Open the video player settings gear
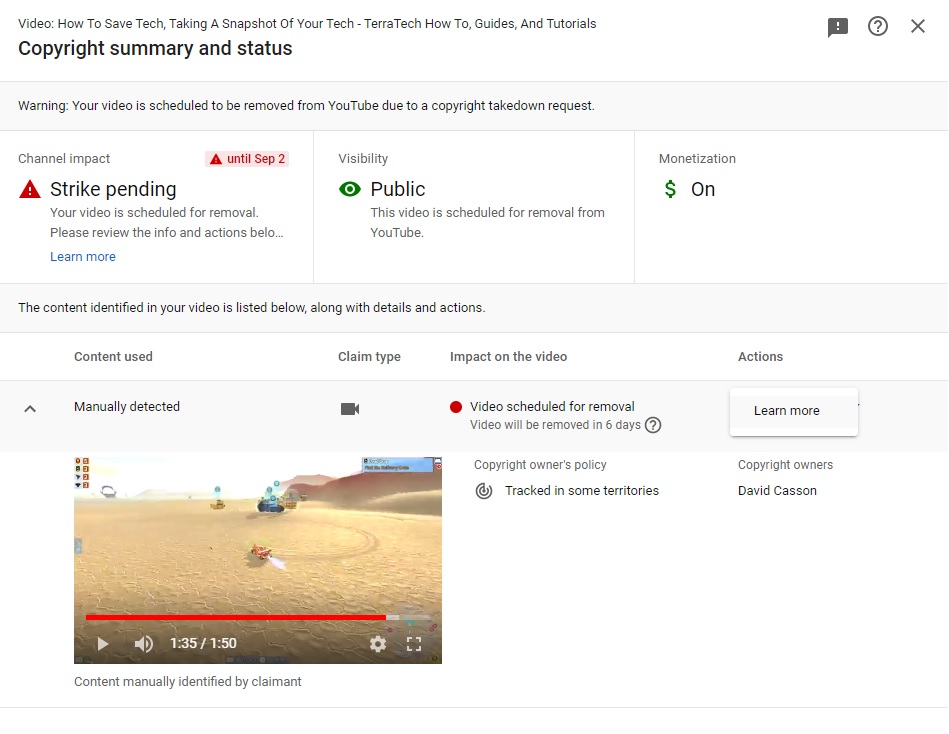 378,643
